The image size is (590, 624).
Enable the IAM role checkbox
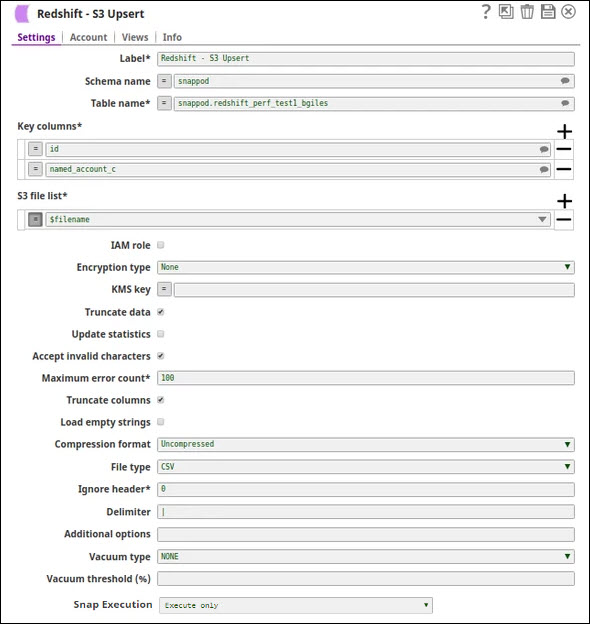[161, 245]
